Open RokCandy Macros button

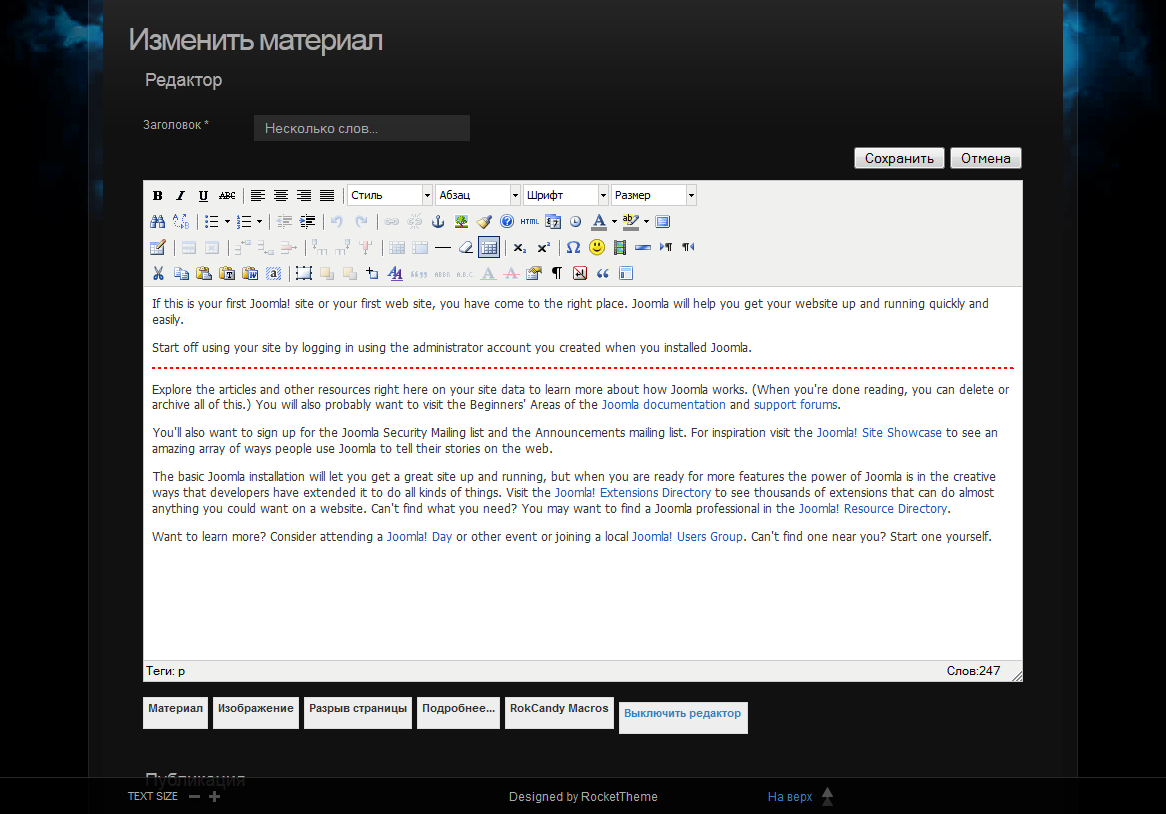coord(559,712)
